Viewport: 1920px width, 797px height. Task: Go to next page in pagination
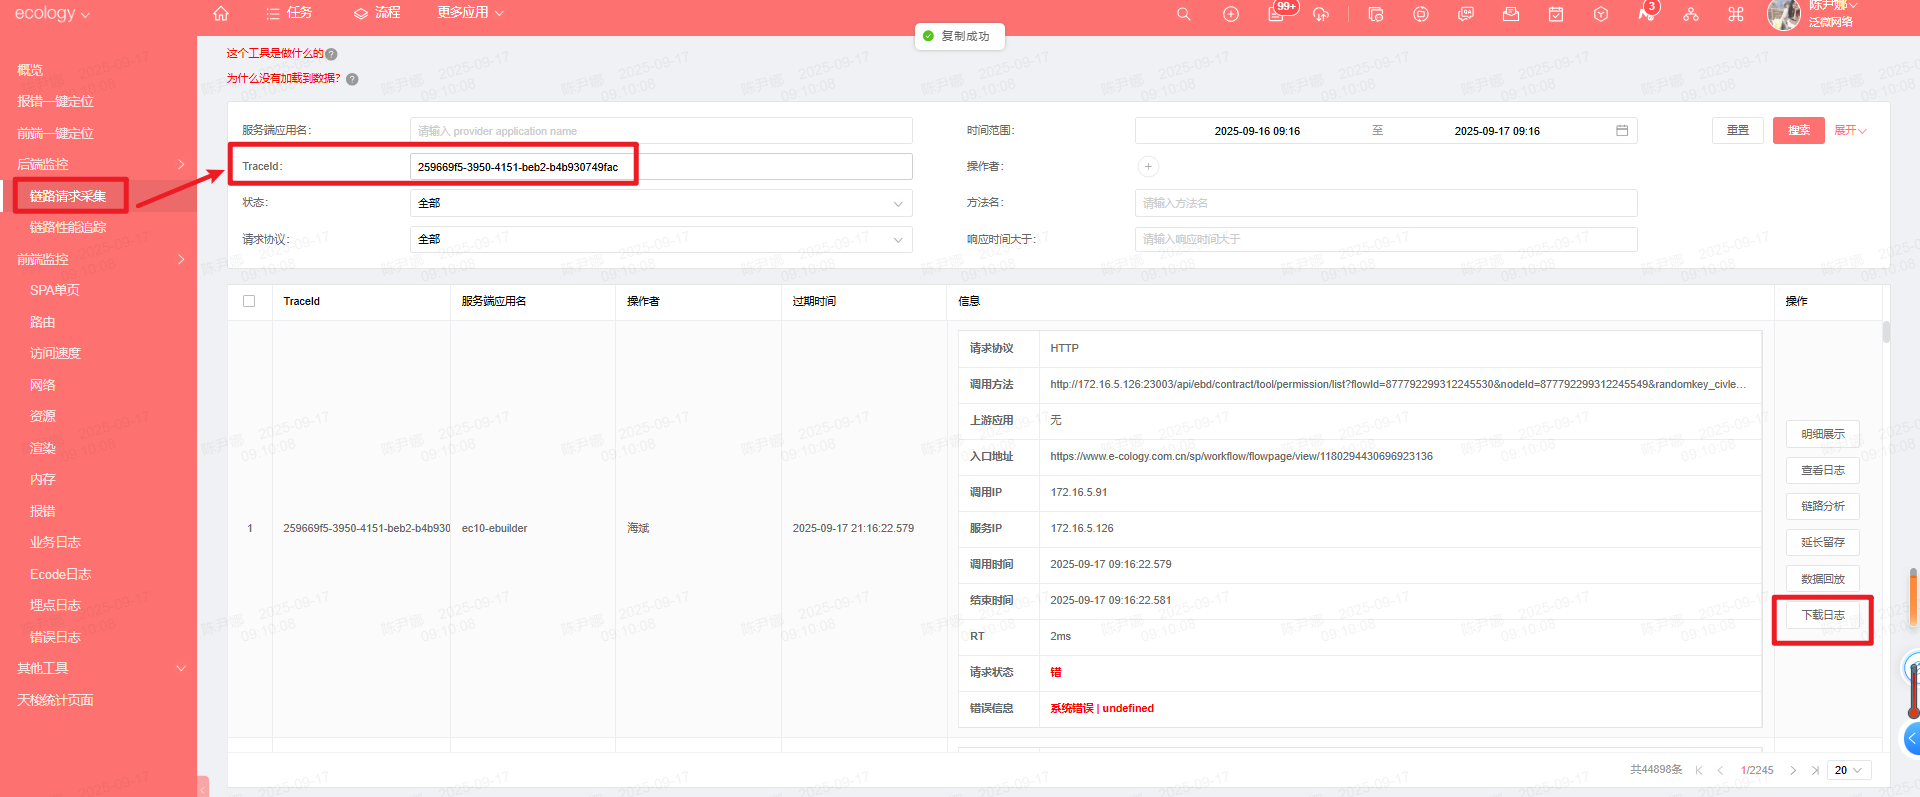1793,770
